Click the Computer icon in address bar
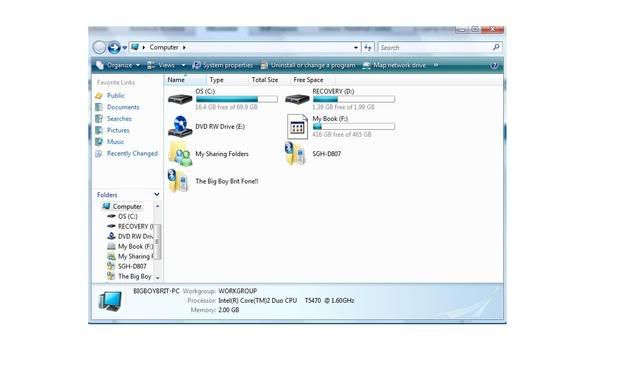Image resolution: width=640 pixels, height=370 pixels. tap(135, 47)
